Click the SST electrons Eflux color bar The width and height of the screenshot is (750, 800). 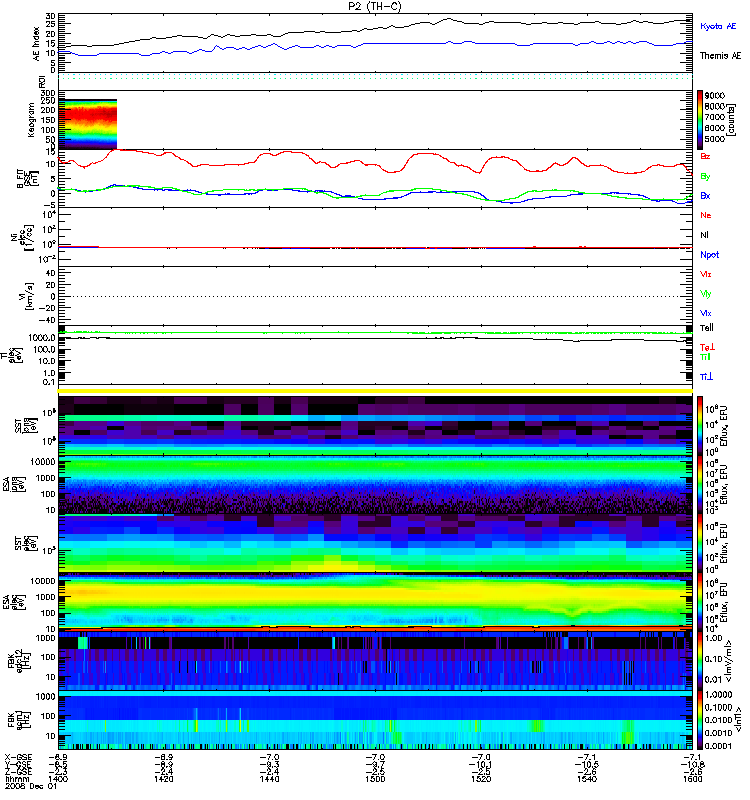pos(700,543)
